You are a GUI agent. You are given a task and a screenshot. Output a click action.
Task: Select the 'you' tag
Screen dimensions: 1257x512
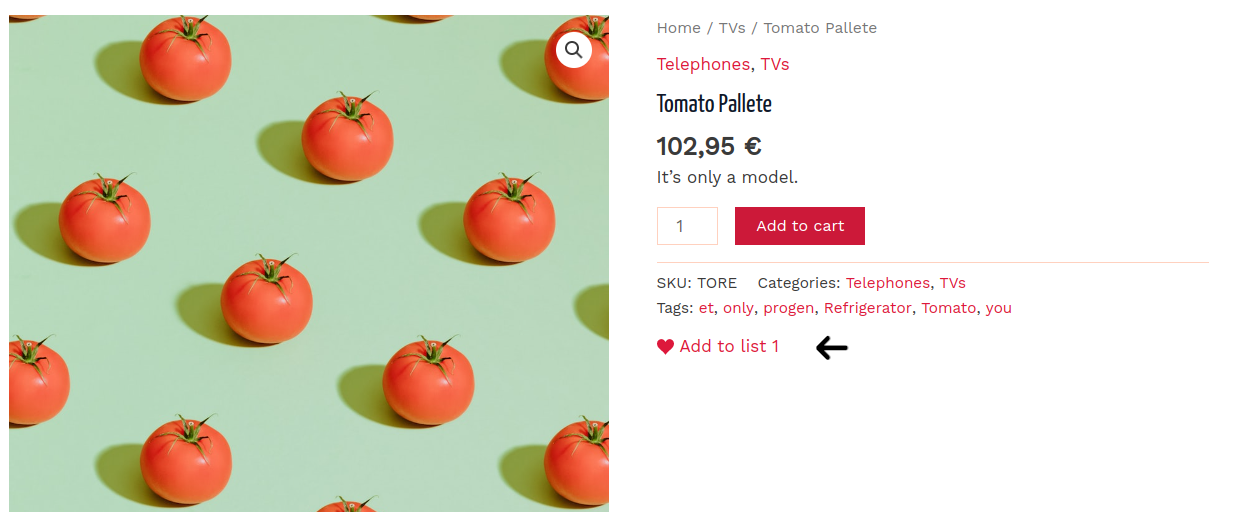point(998,308)
